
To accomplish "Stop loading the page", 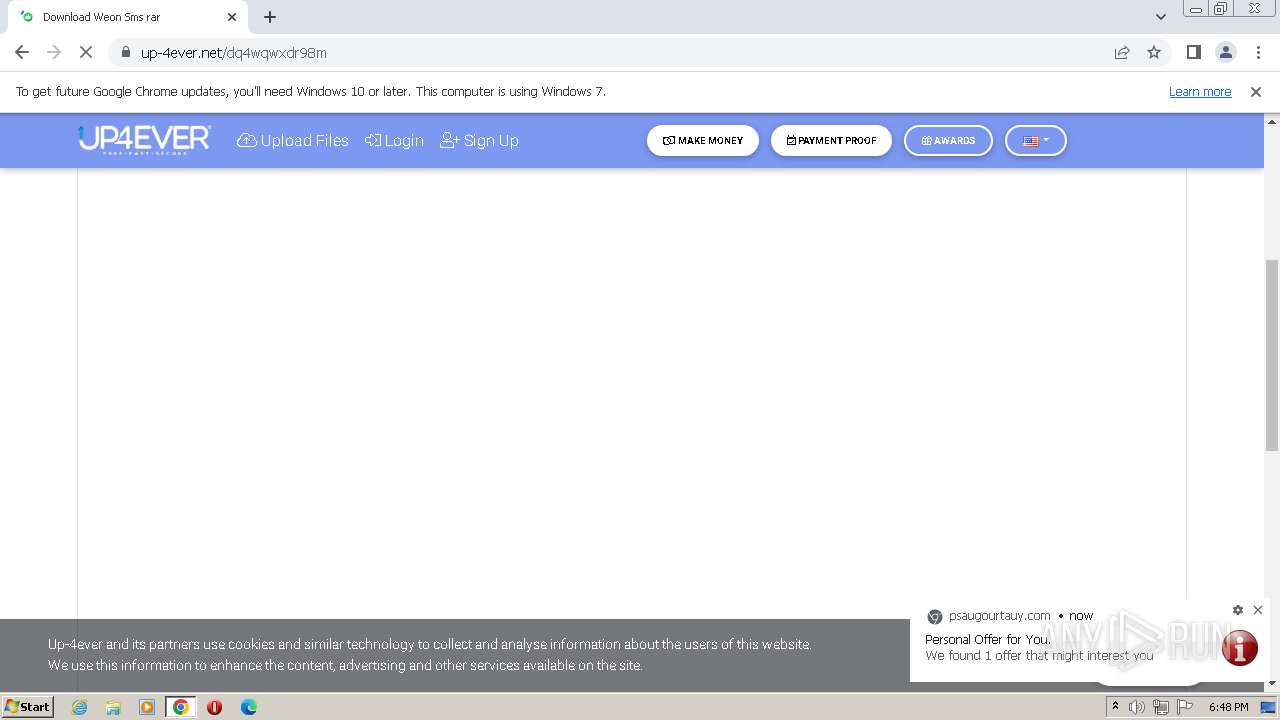I will pyautogui.click(x=86, y=52).
